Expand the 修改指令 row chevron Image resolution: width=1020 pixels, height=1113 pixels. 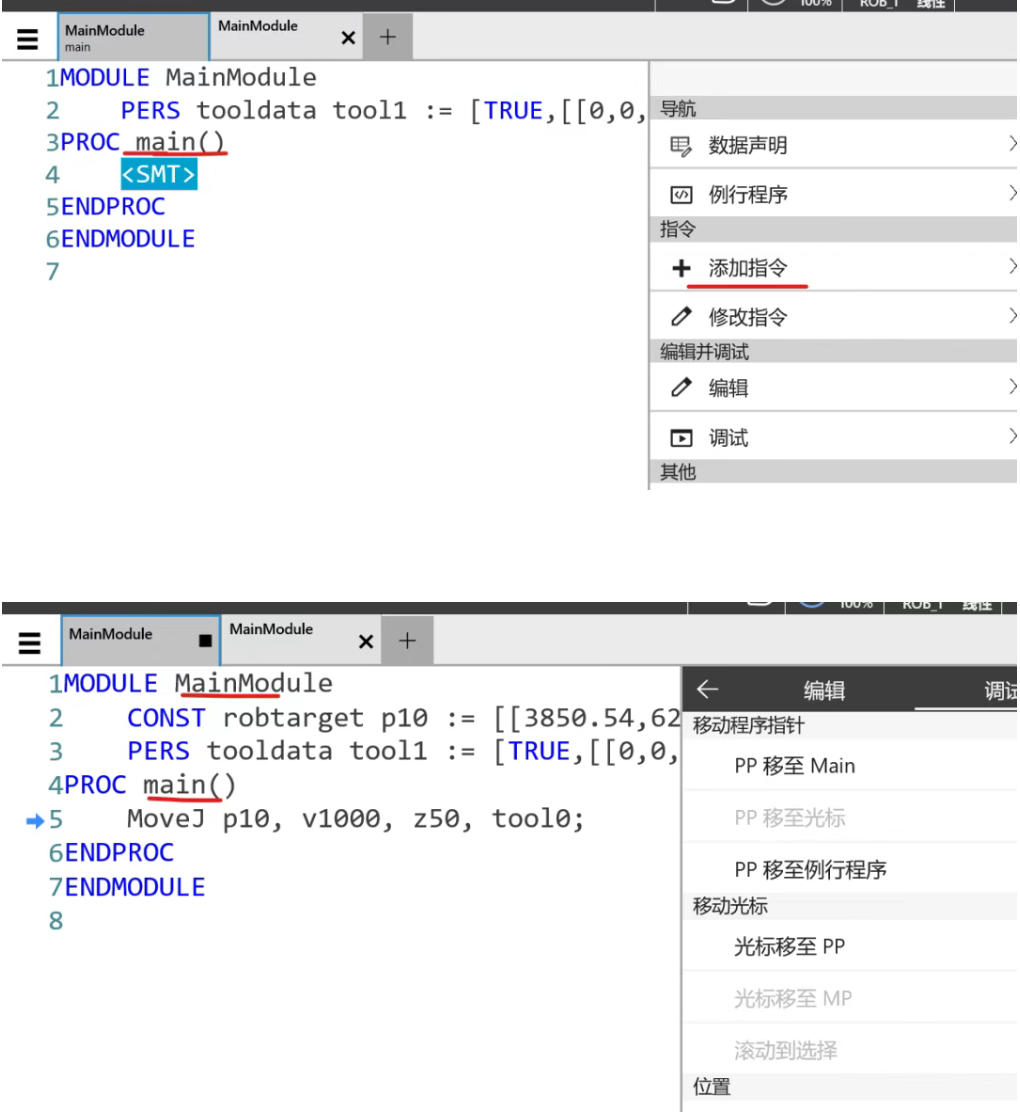[x=1011, y=317]
